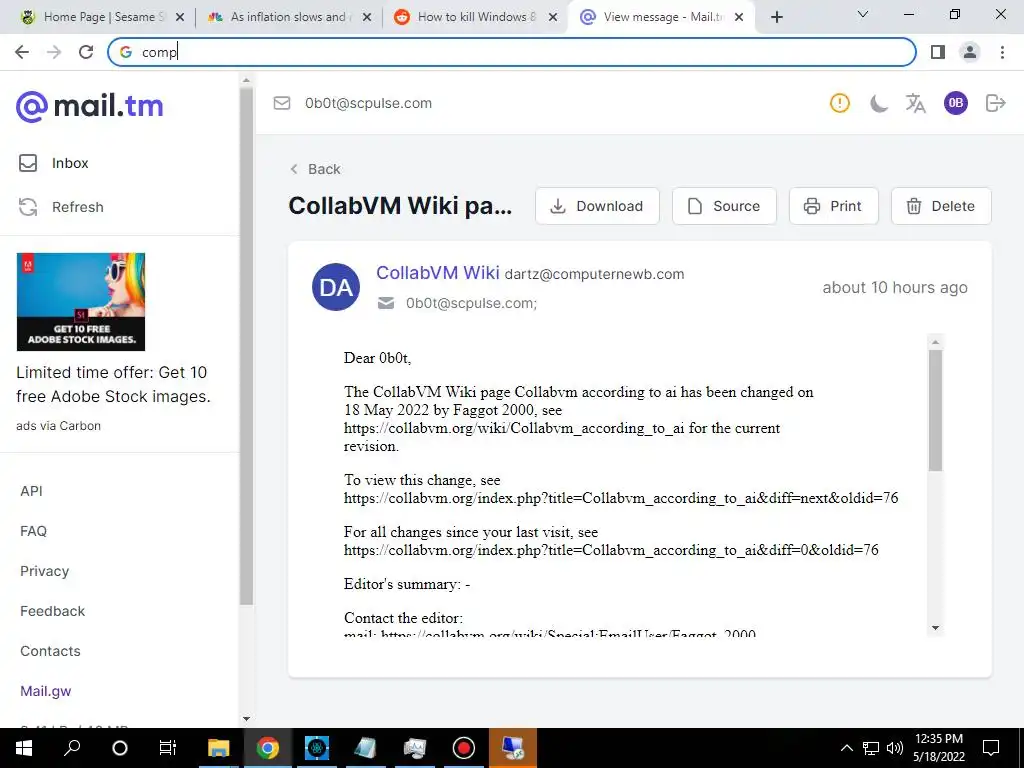
Task: Click the envelope icon beside 0b0t@scpulse.com
Action: tap(281, 103)
